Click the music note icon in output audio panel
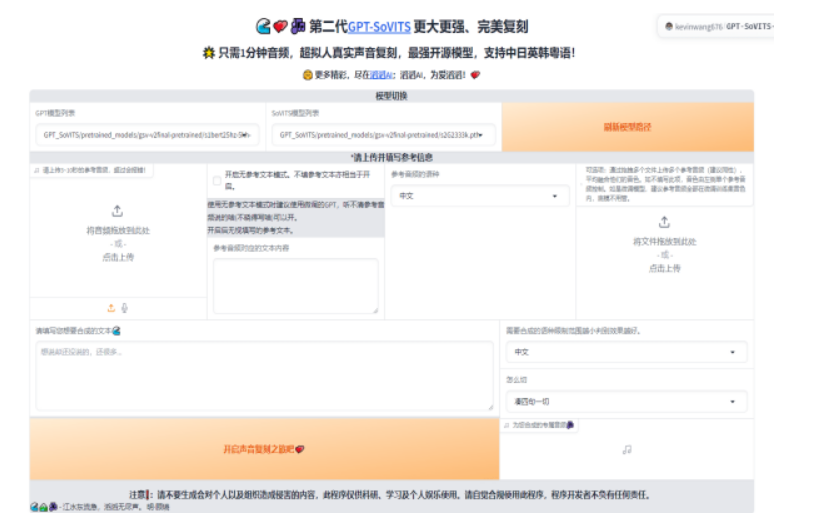This screenshot has width=827, height=523. [x=627, y=450]
